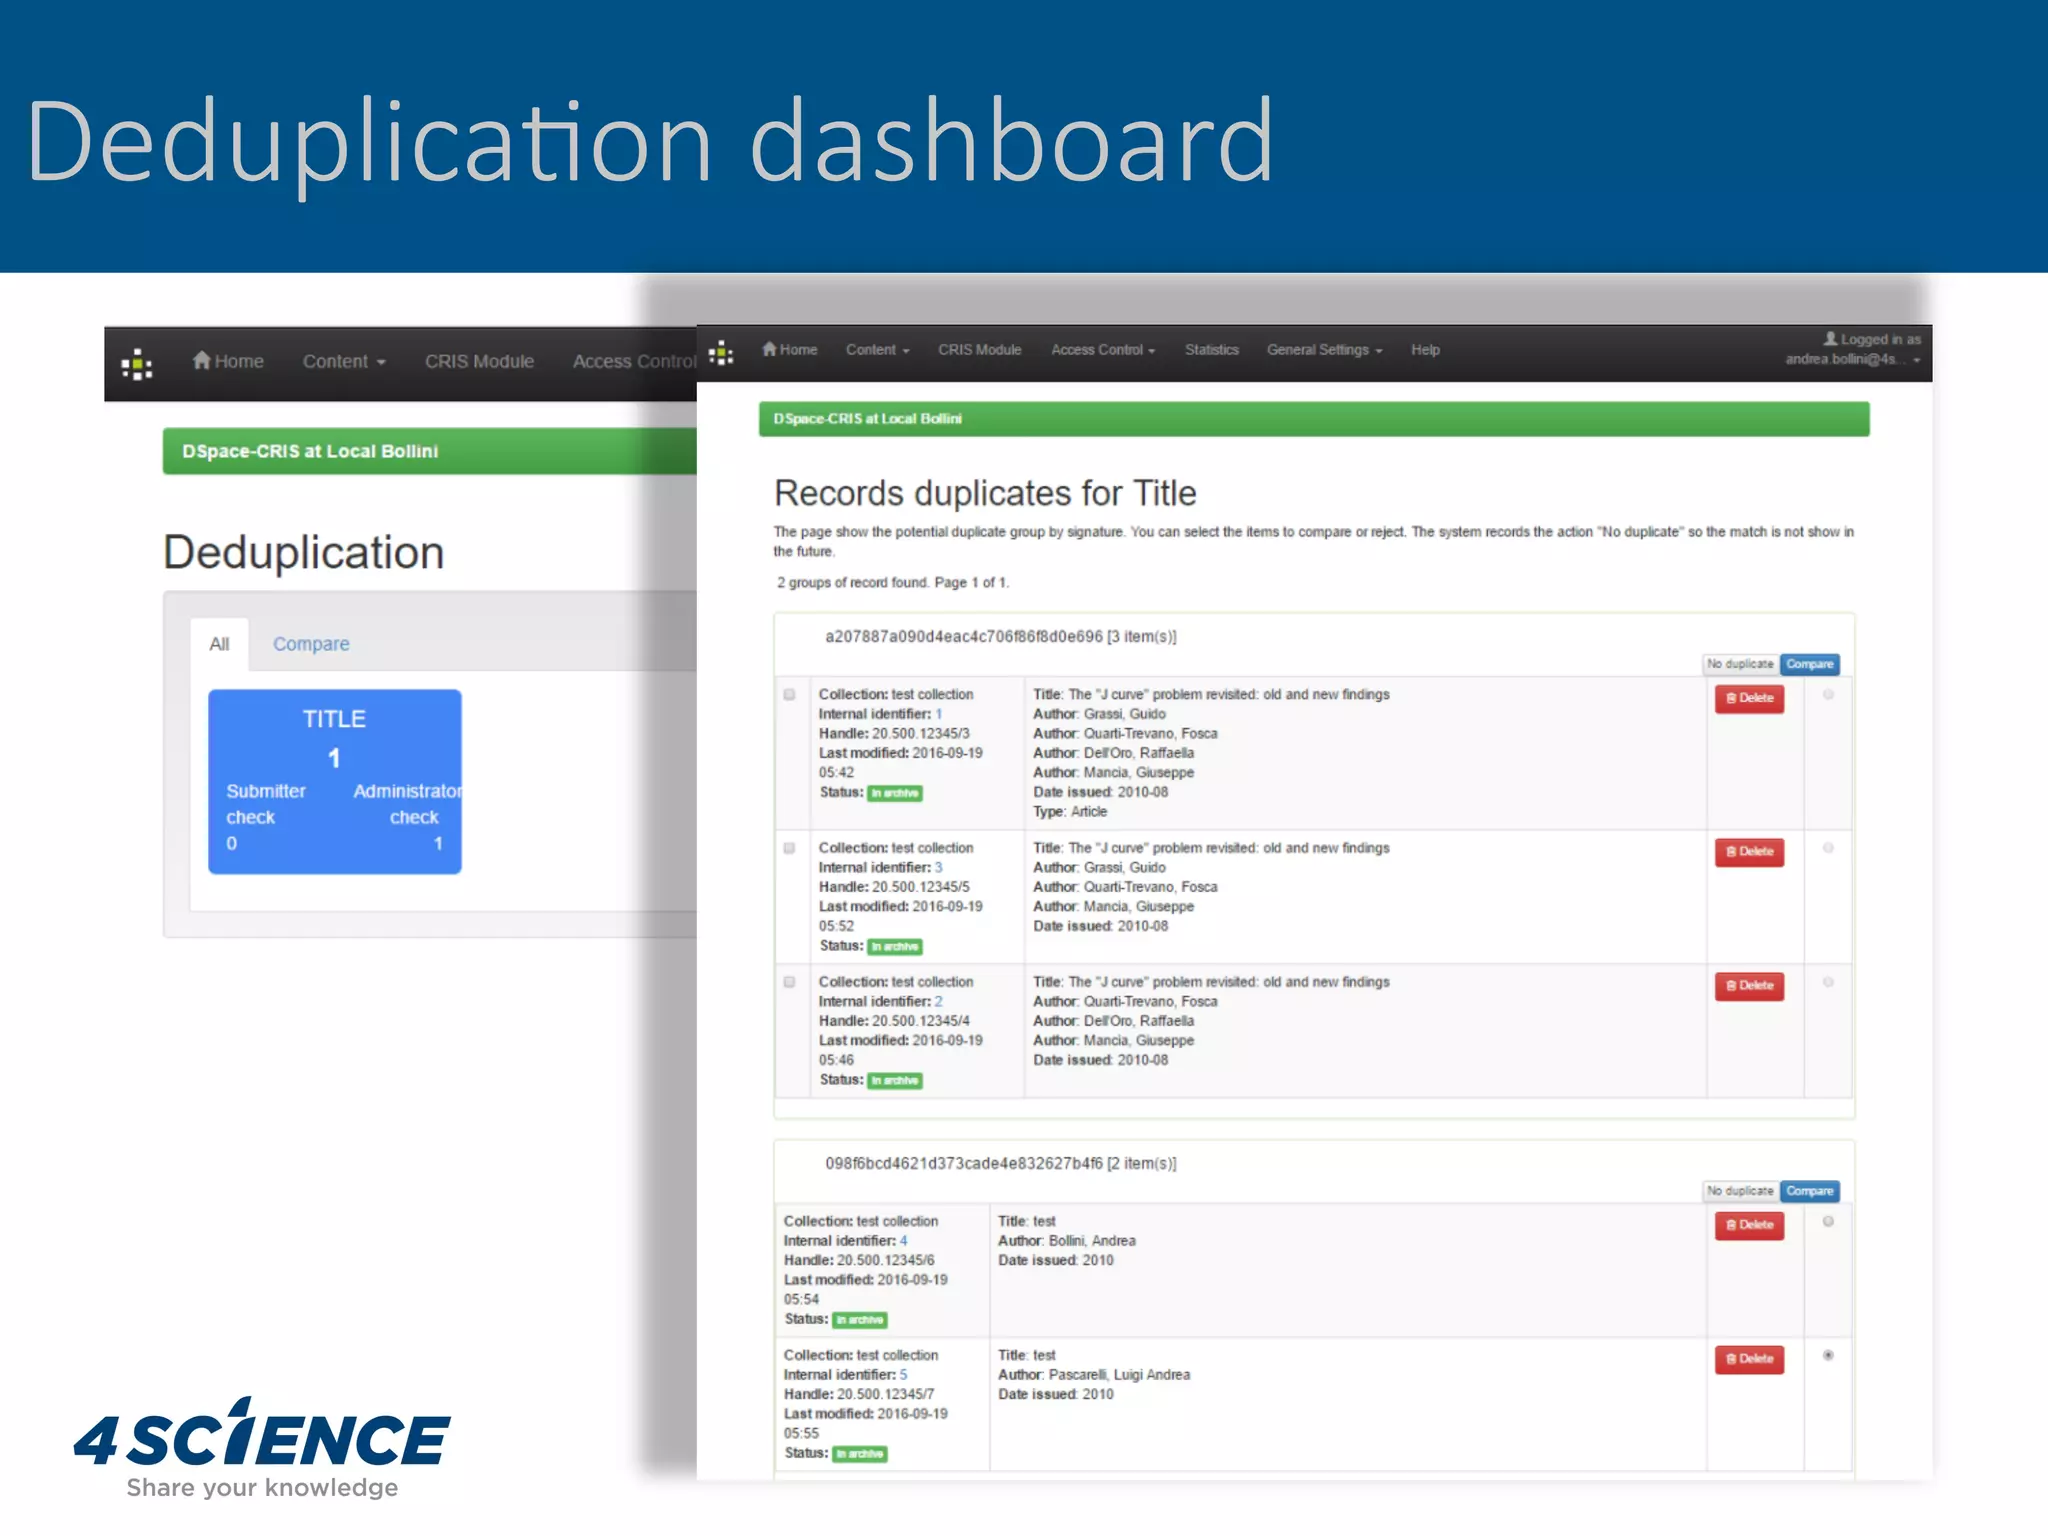Click Compare for group 098f6bcd4621d373
This screenshot has width=2048, height=1536.
[1809, 1191]
